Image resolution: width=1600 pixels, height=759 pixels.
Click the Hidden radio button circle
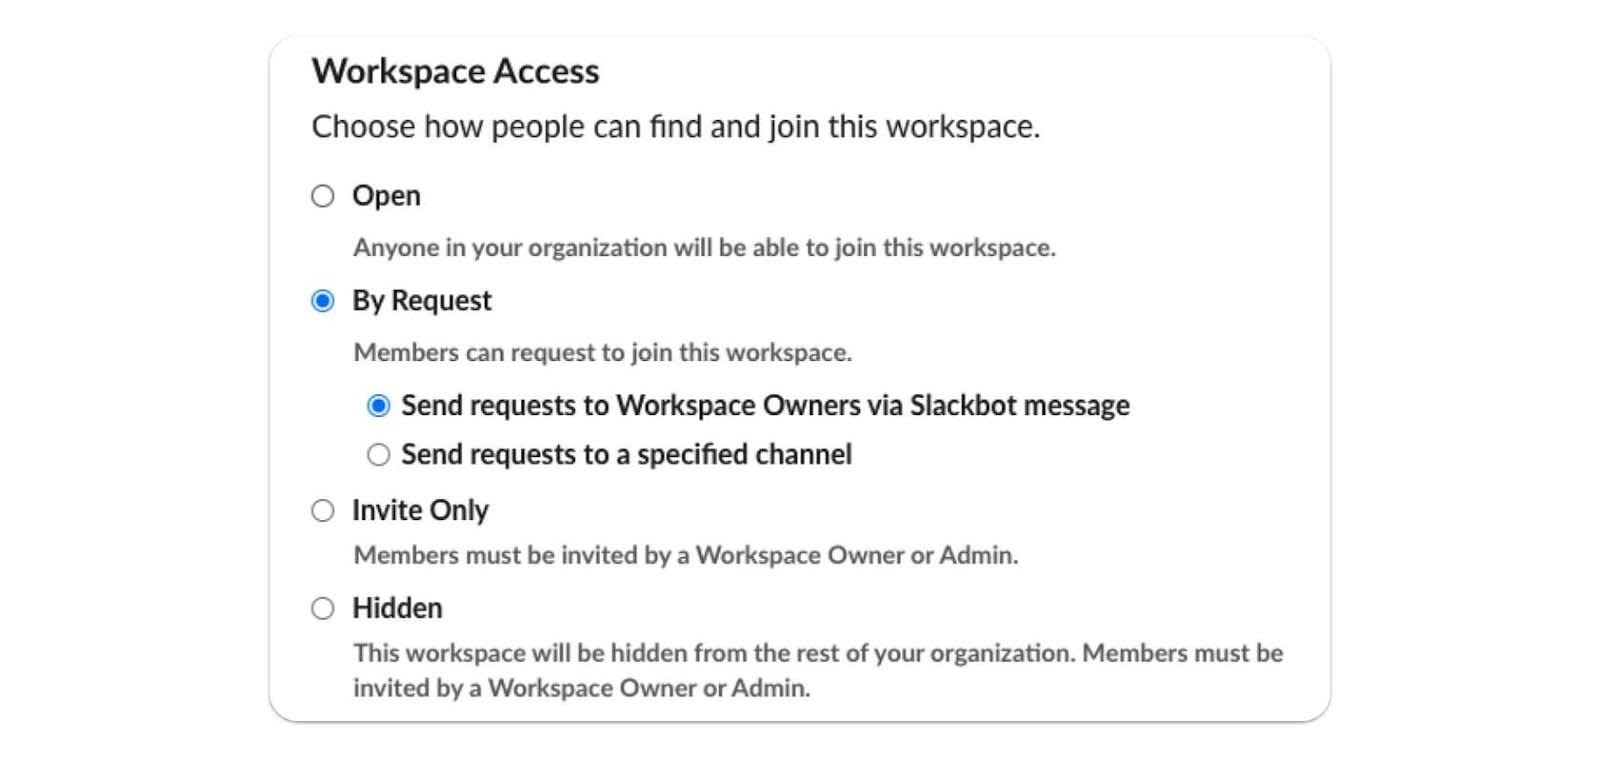pyautogui.click(x=323, y=607)
